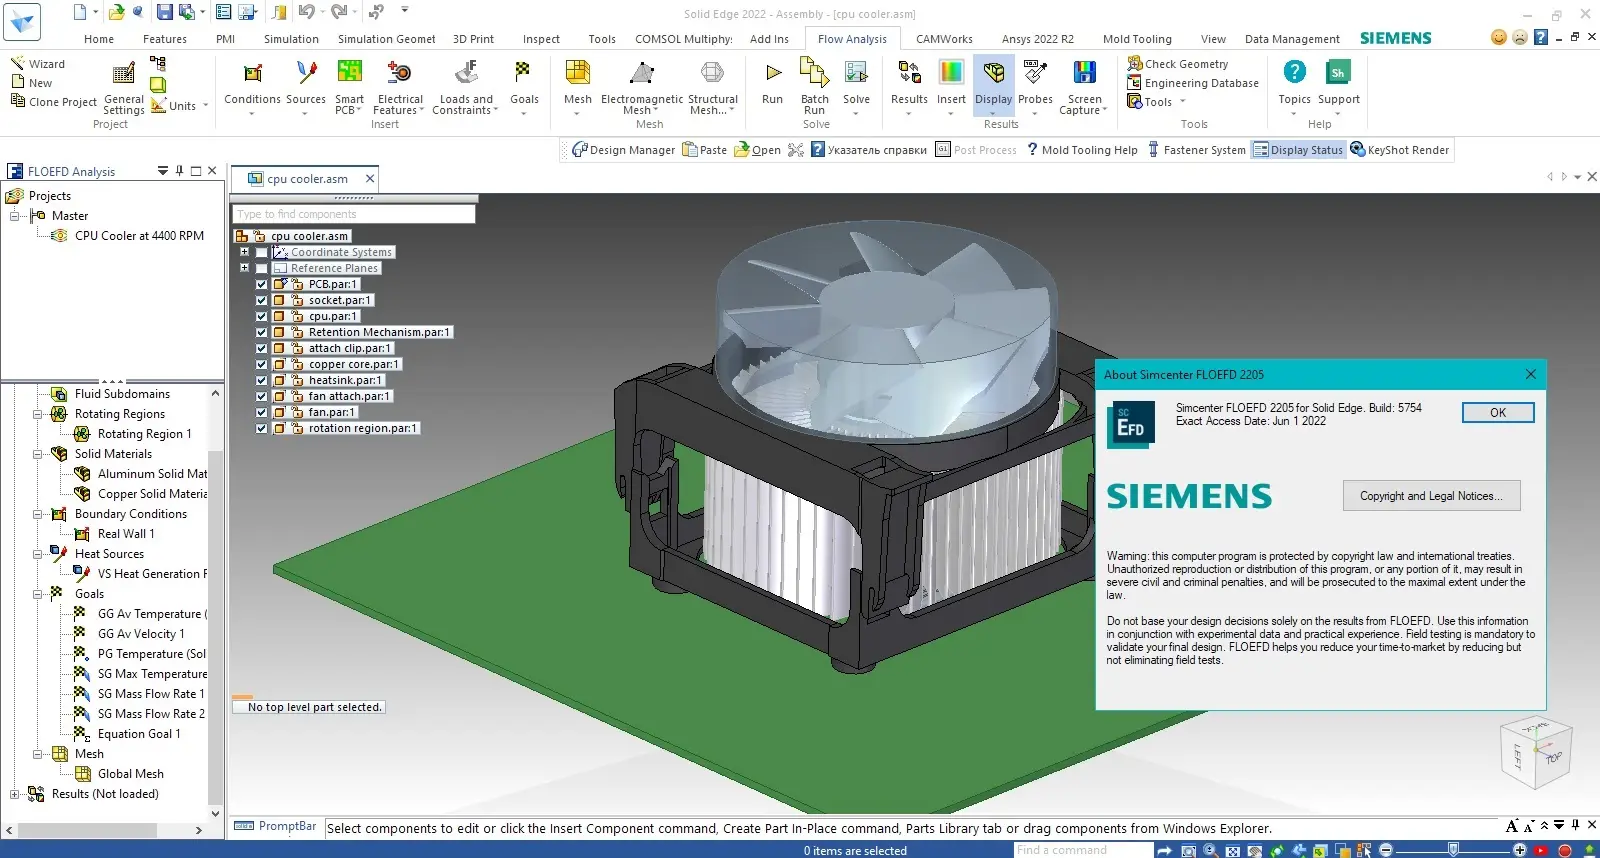
Task: Click the Insert results icon
Action: (951, 72)
